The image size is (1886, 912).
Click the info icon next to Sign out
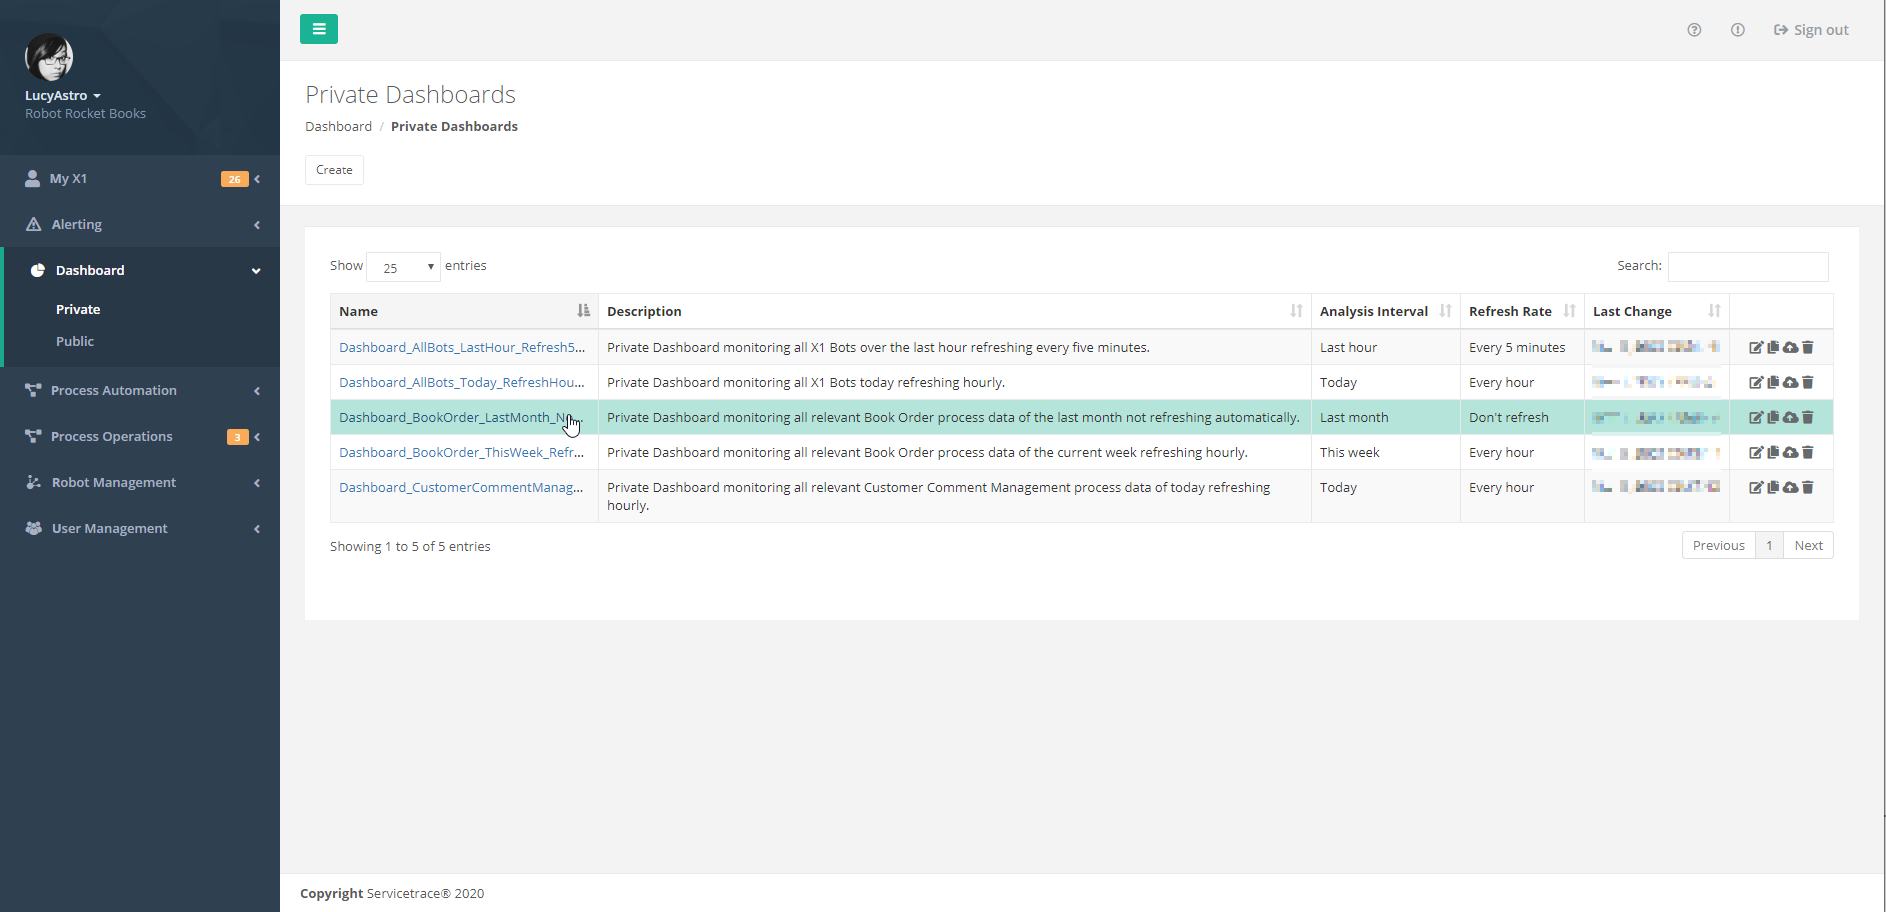pyautogui.click(x=1737, y=30)
